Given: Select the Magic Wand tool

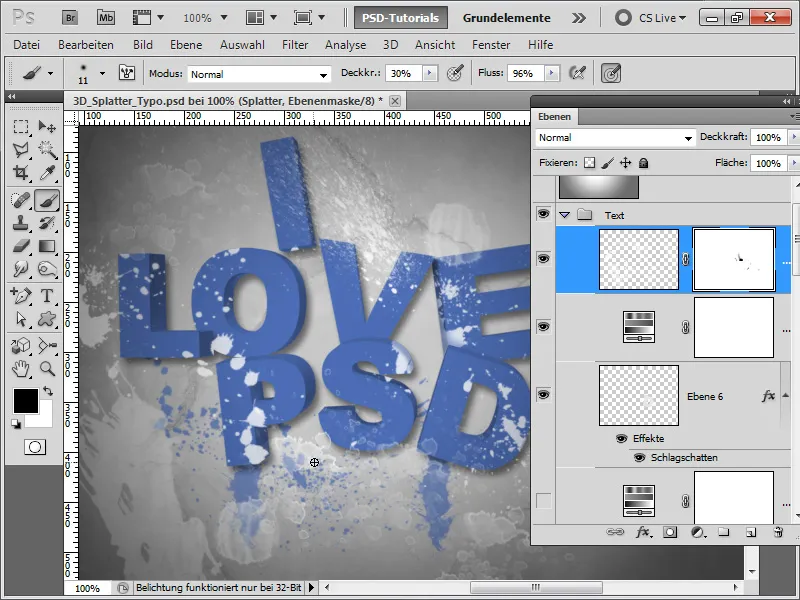Looking at the screenshot, I should coord(47,149).
